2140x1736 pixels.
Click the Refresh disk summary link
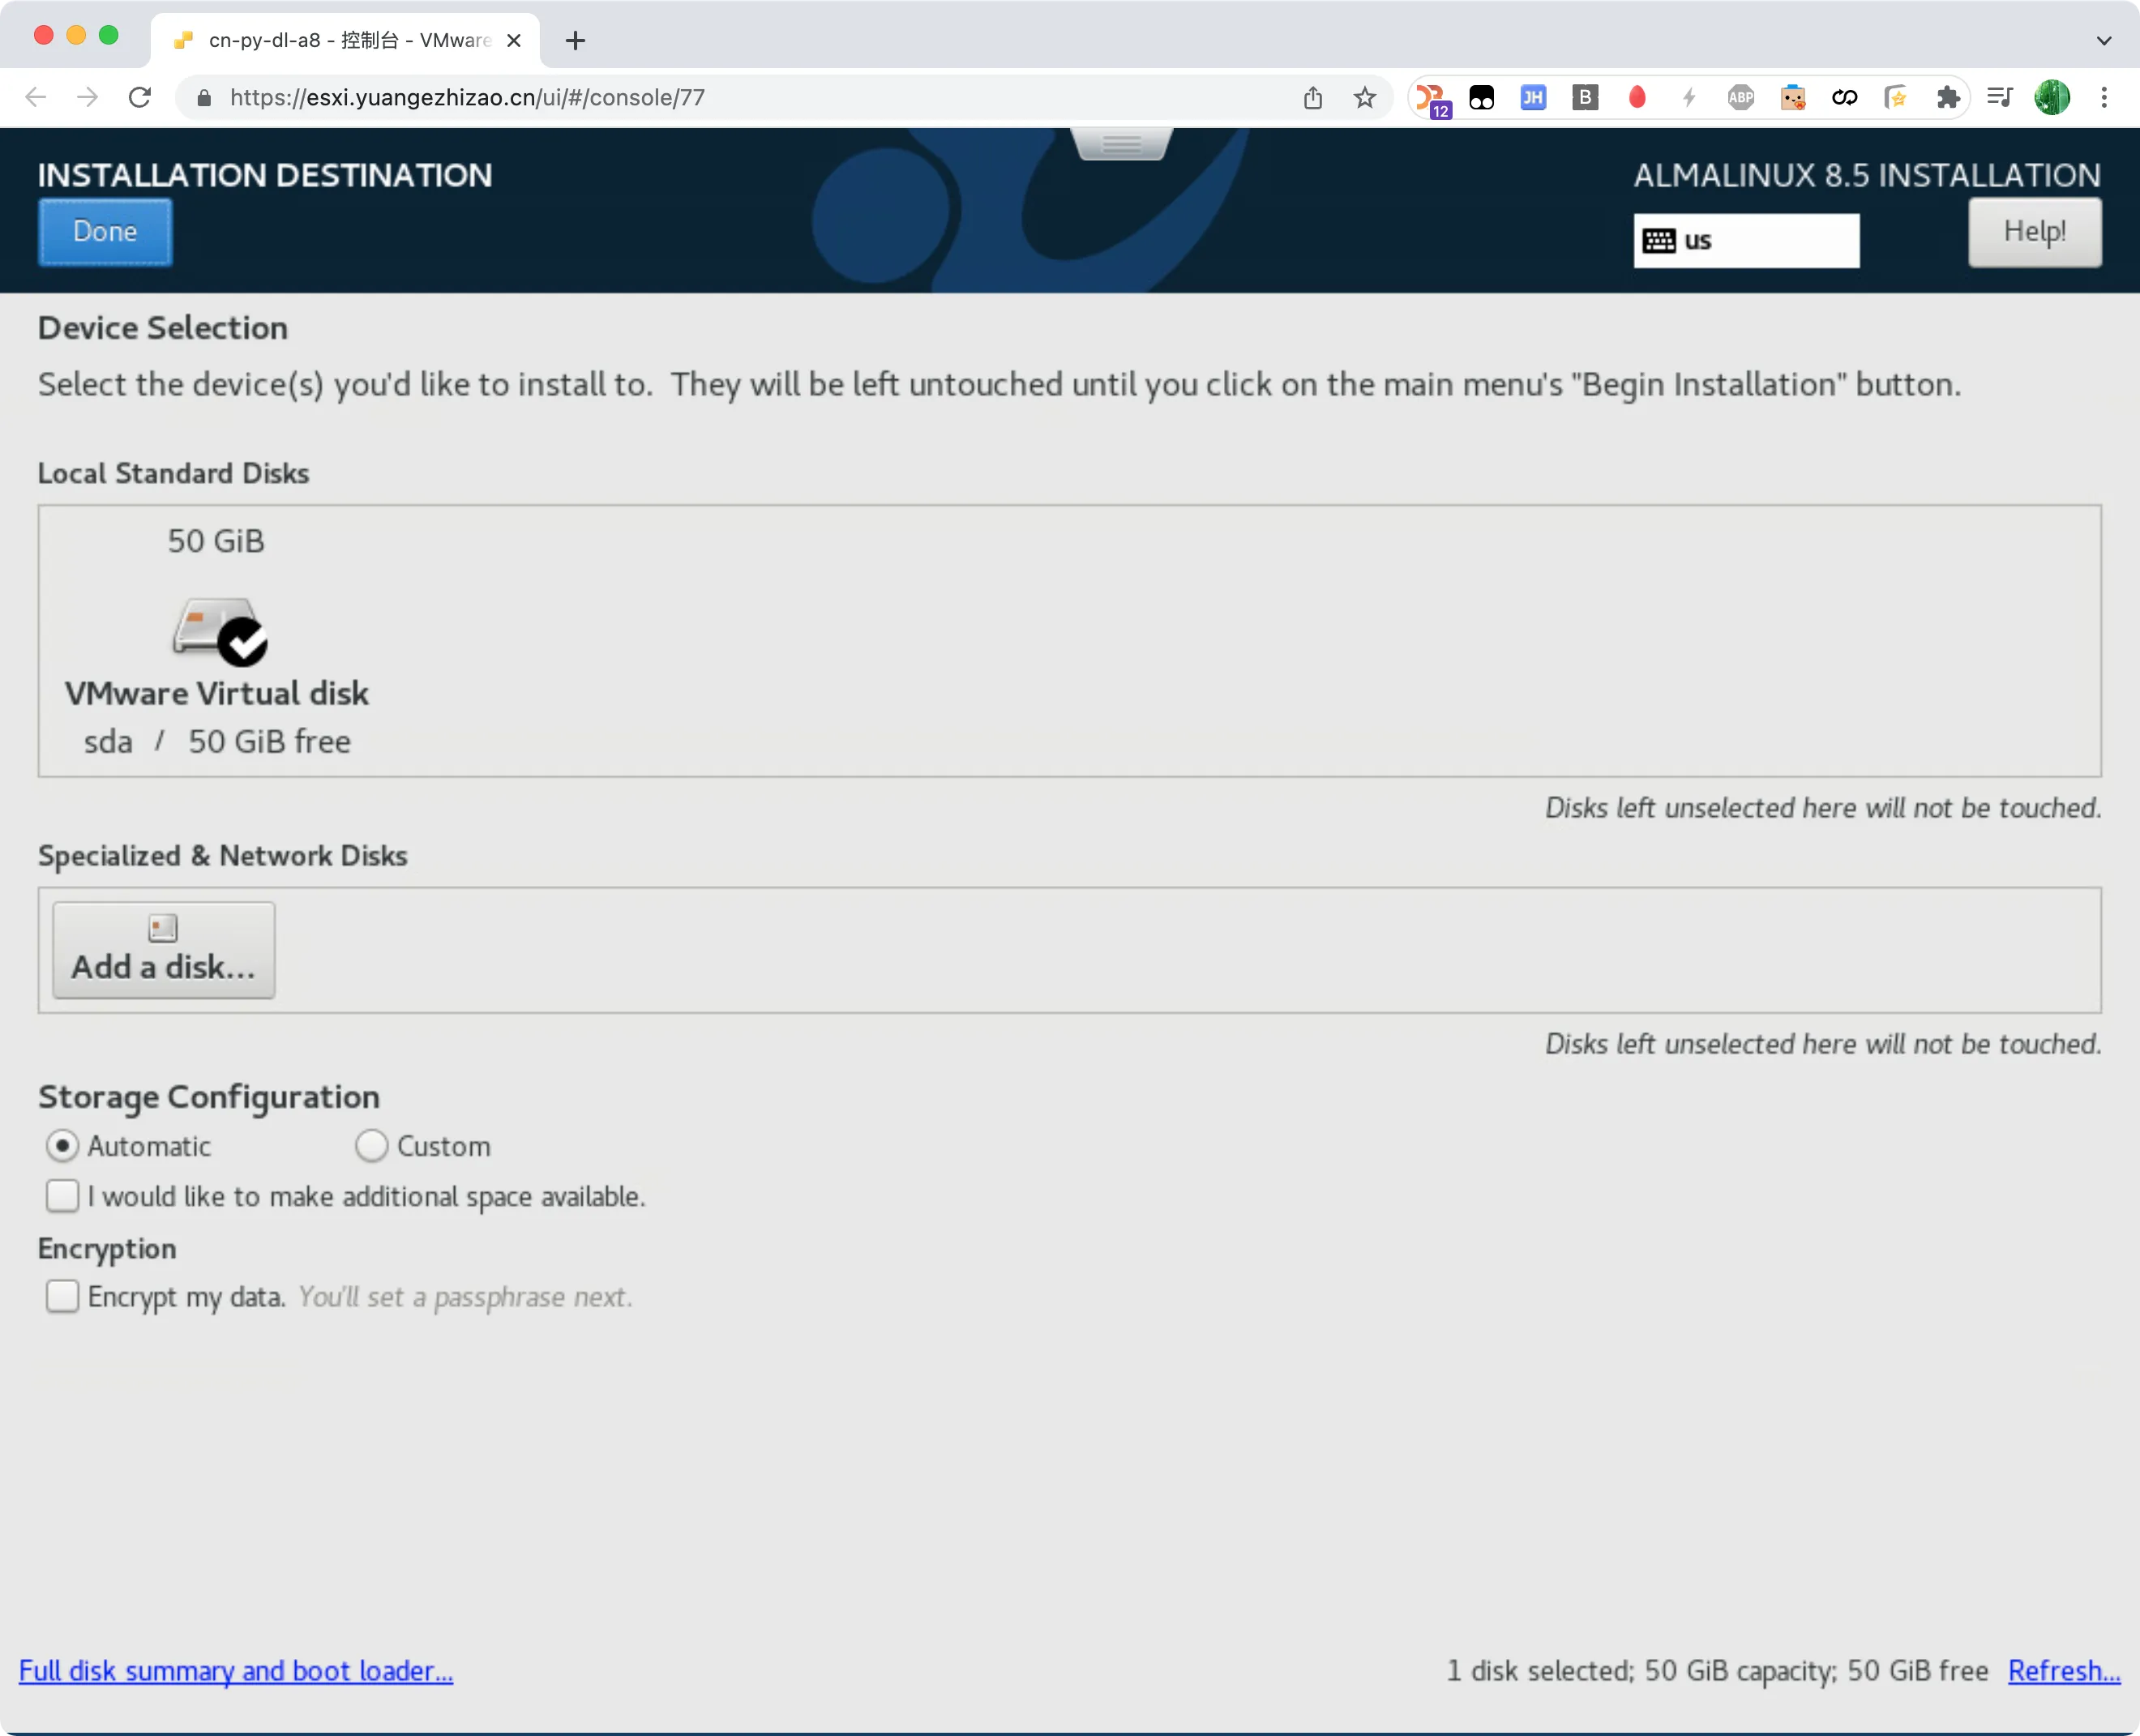pyautogui.click(x=2065, y=1670)
